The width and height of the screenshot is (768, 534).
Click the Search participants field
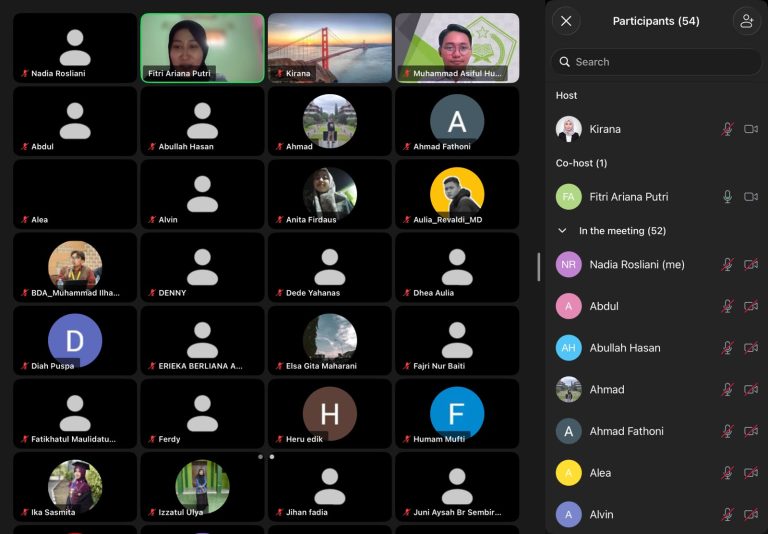(x=656, y=62)
